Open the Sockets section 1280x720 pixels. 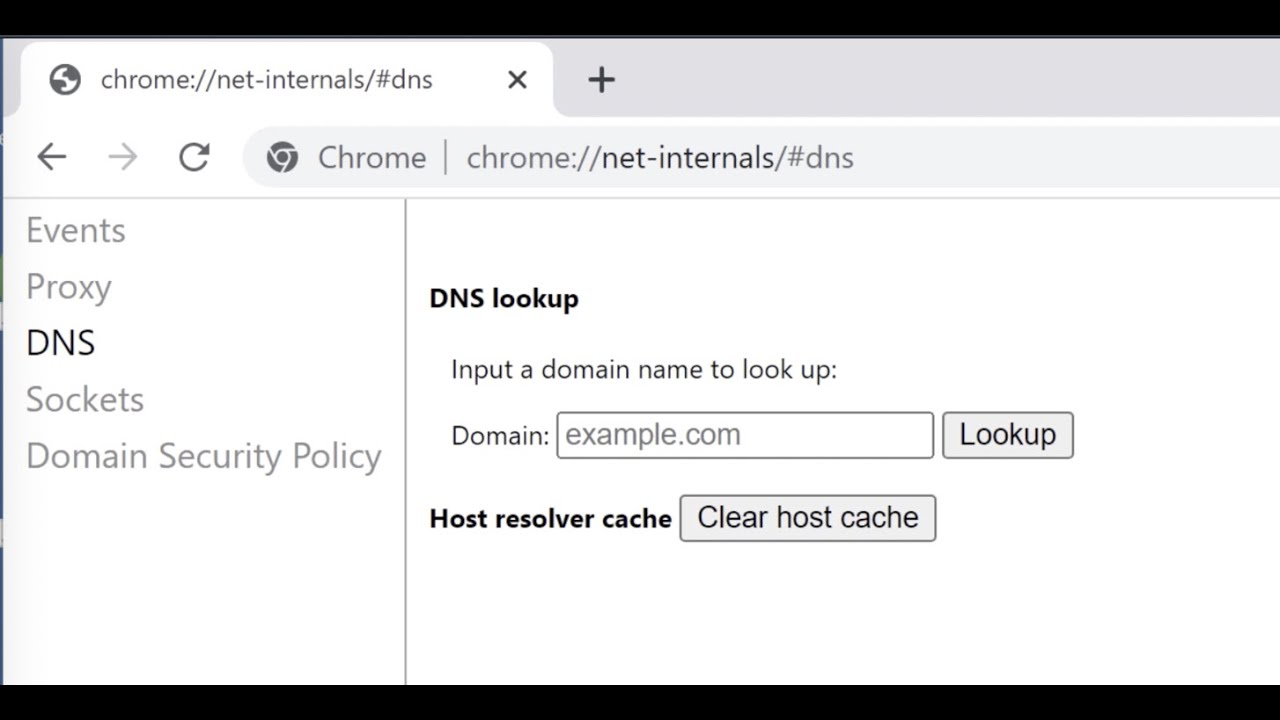pyautogui.click(x=85, y=399)
